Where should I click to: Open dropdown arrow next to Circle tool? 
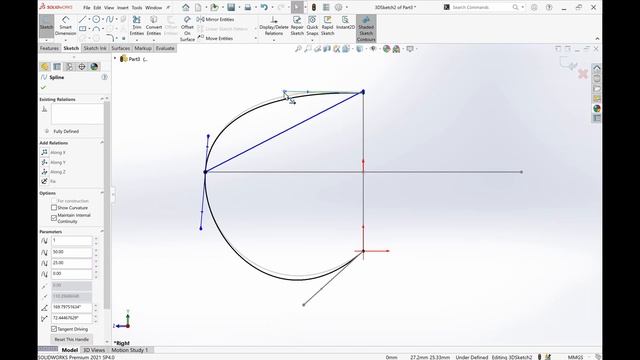pyautogui.click(x=103, y=20)
